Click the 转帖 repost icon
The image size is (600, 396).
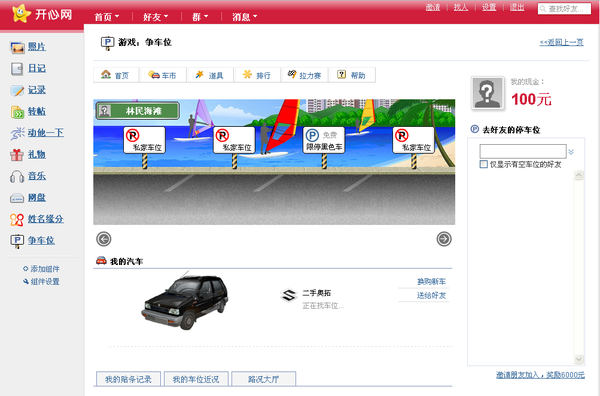pos(17,112)
